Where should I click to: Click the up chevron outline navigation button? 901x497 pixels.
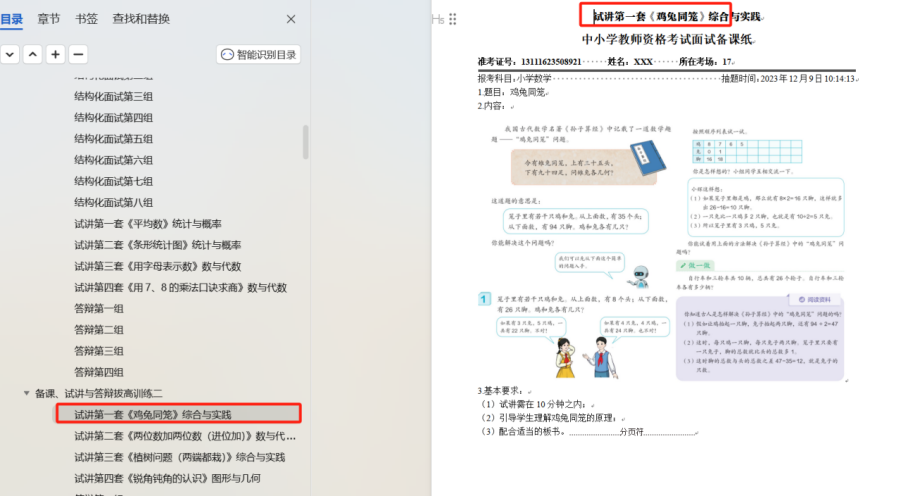click(x=33, y=54)
